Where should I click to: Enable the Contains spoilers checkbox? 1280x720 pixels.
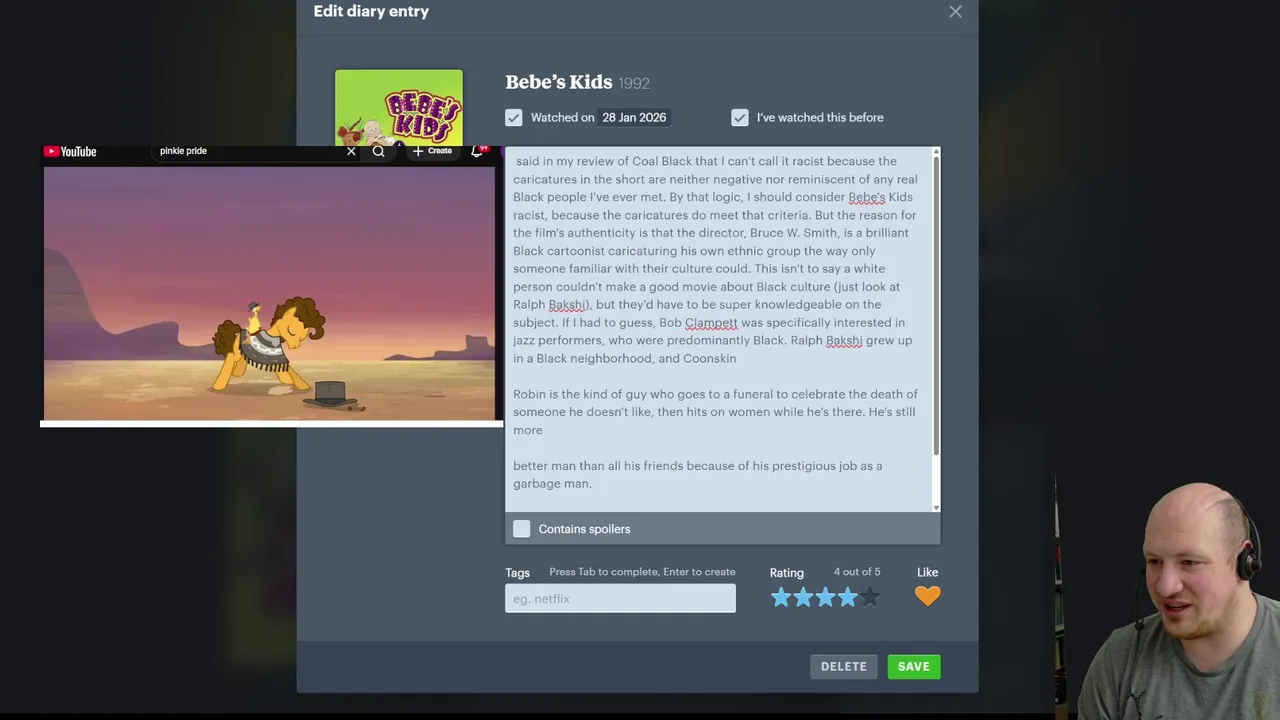(522, 529)
